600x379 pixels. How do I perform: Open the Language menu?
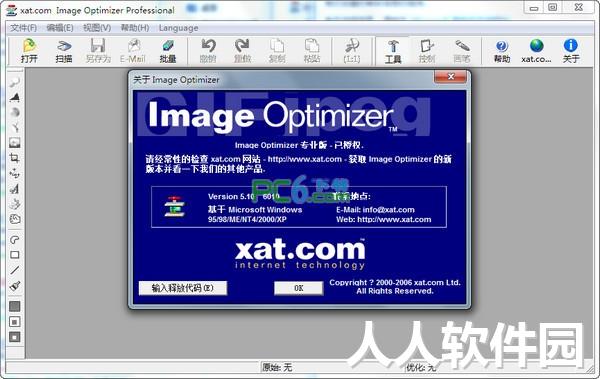[178, 28]
